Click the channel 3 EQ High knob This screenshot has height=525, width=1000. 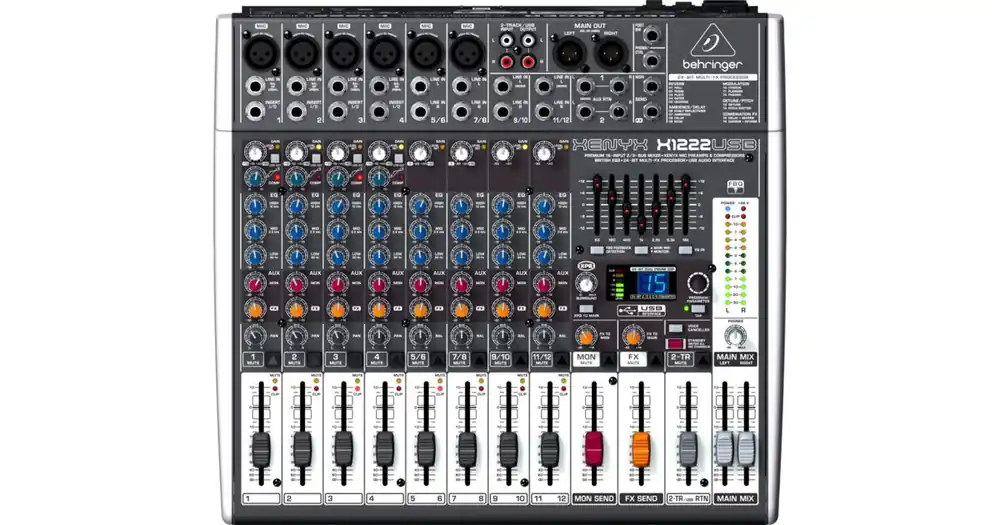click(x=337, y=205)
